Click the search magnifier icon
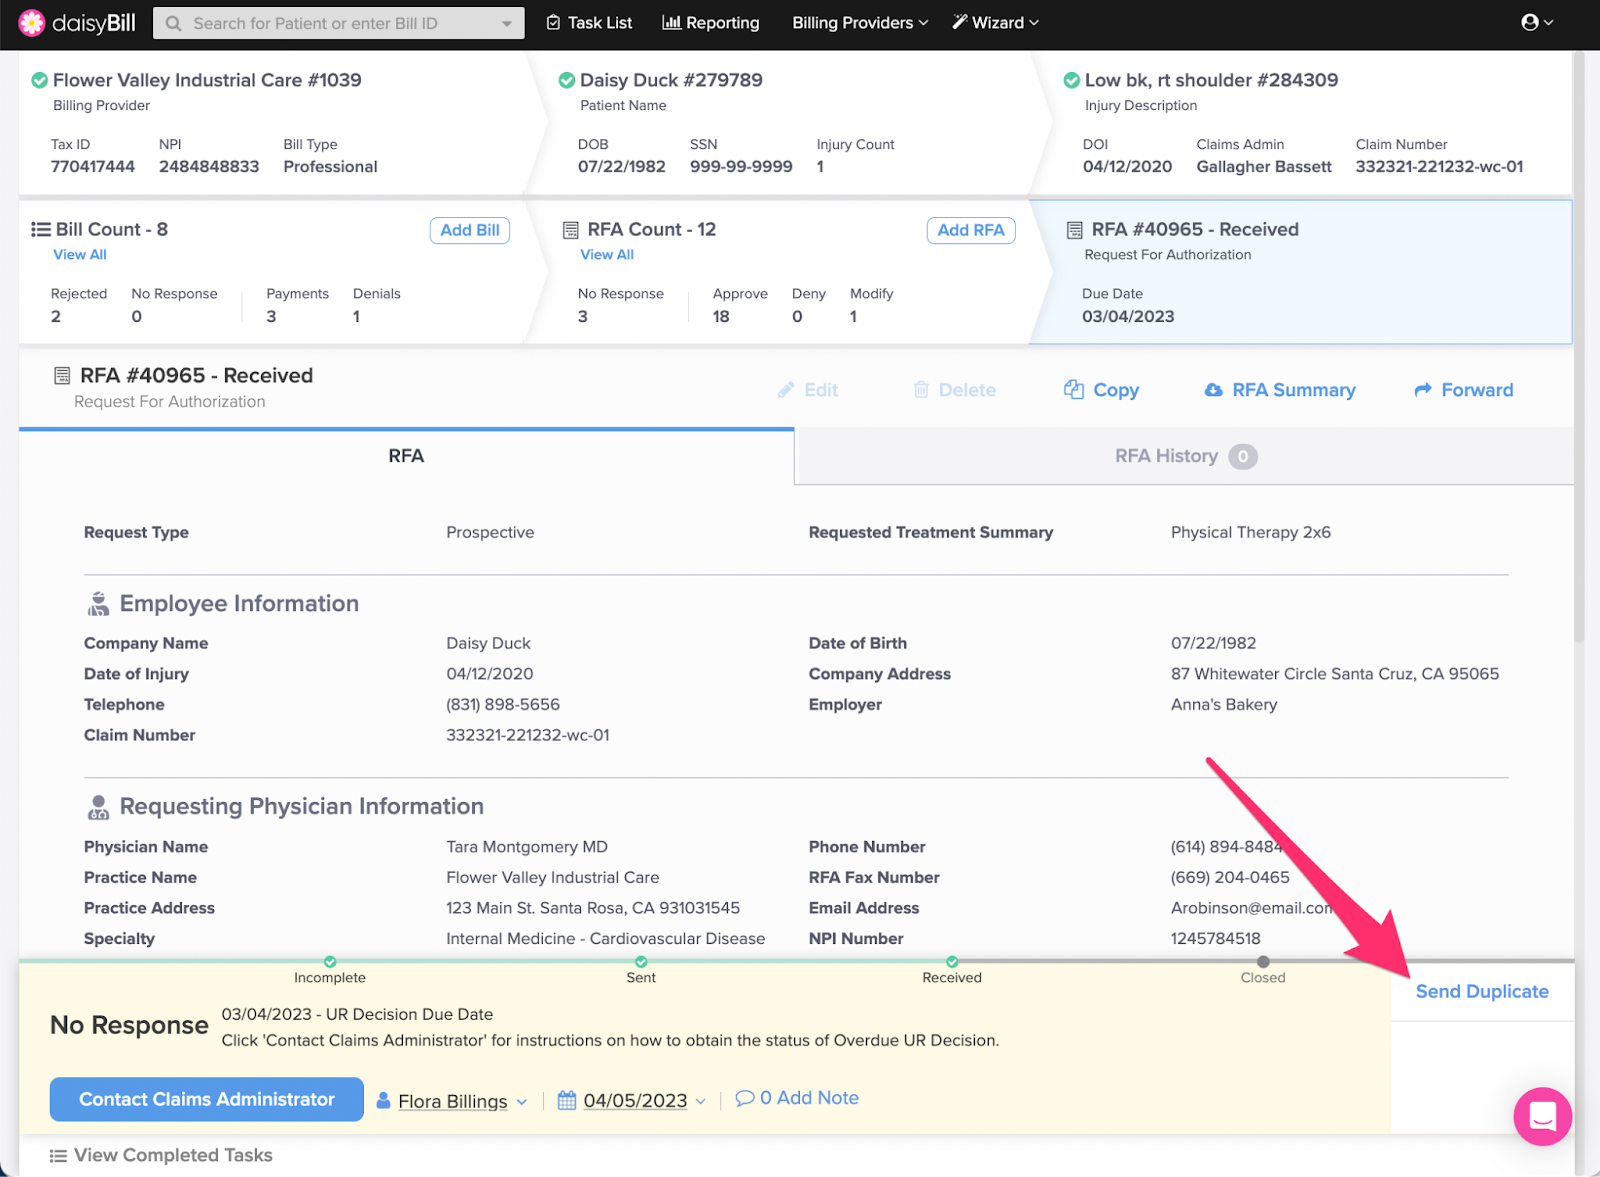Image resolution: width=1600 pixels, height=1177 pixels. [174, 23]
